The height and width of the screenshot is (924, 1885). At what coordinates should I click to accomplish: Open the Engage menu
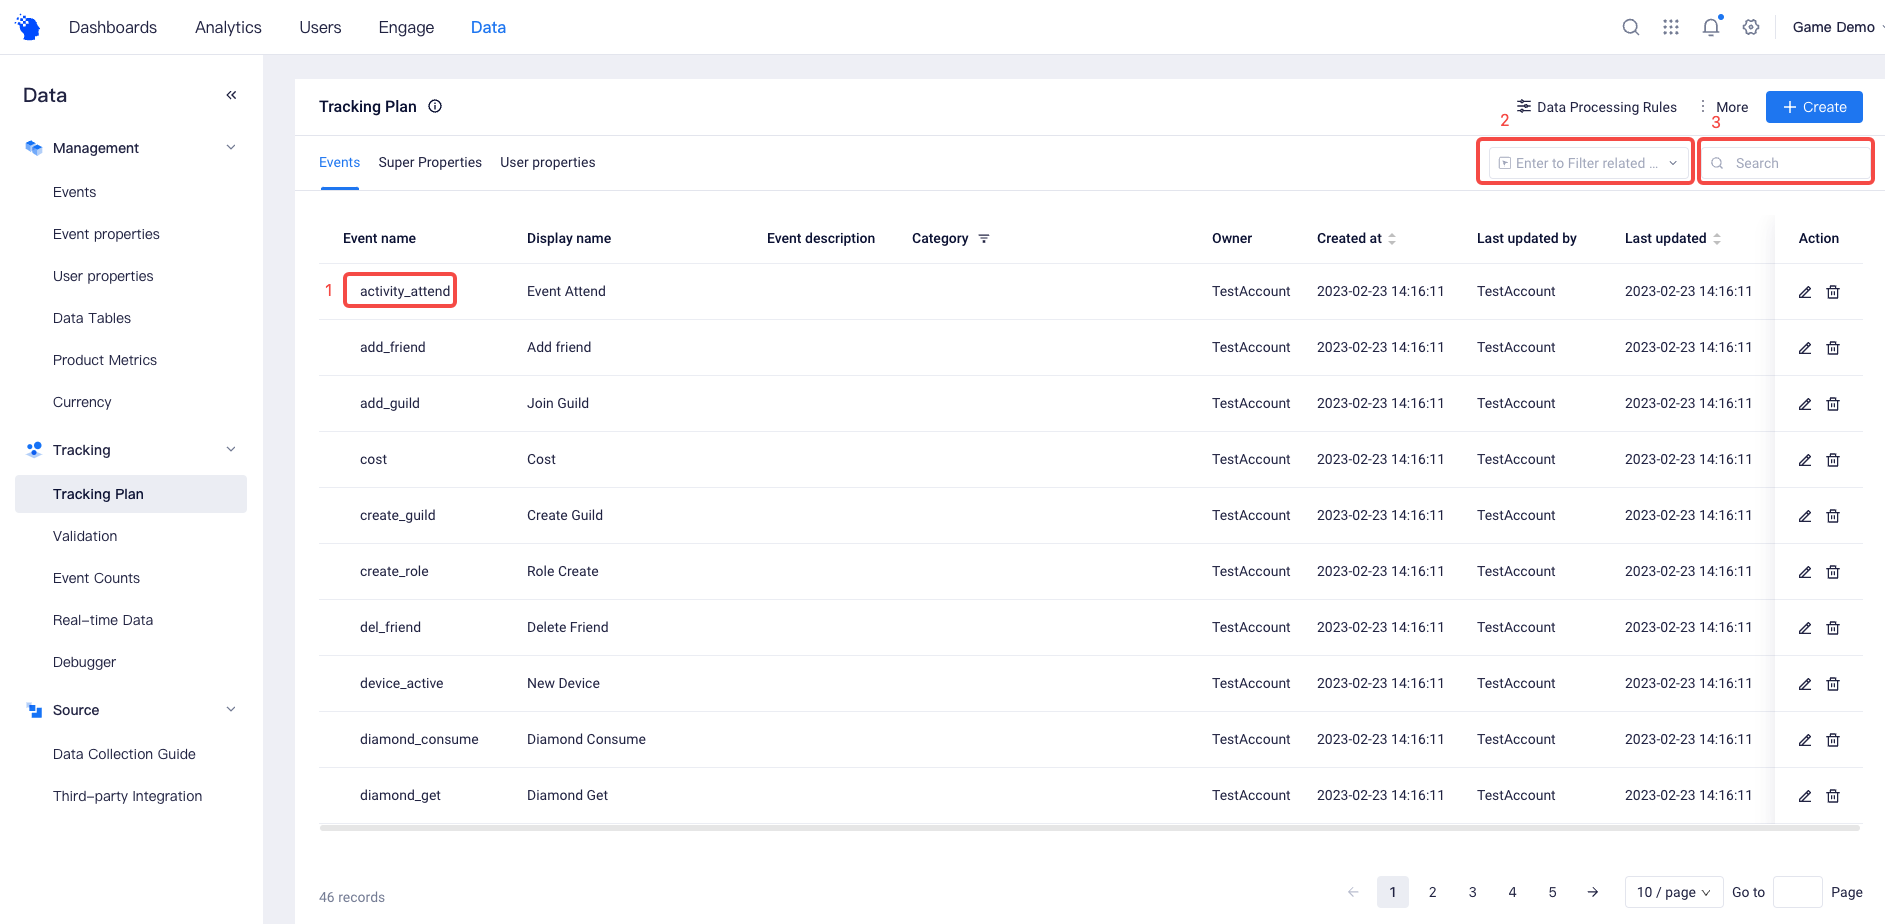coord(406,27)
